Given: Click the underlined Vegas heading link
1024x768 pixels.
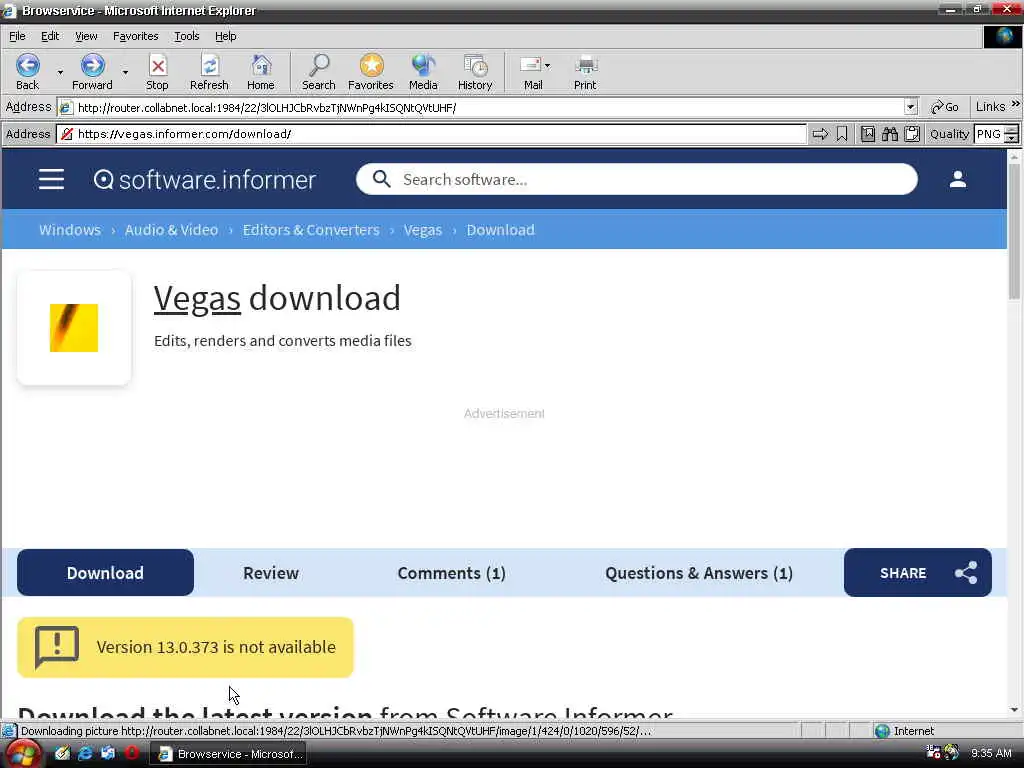Looking at the screenshot, I should 197,298.
